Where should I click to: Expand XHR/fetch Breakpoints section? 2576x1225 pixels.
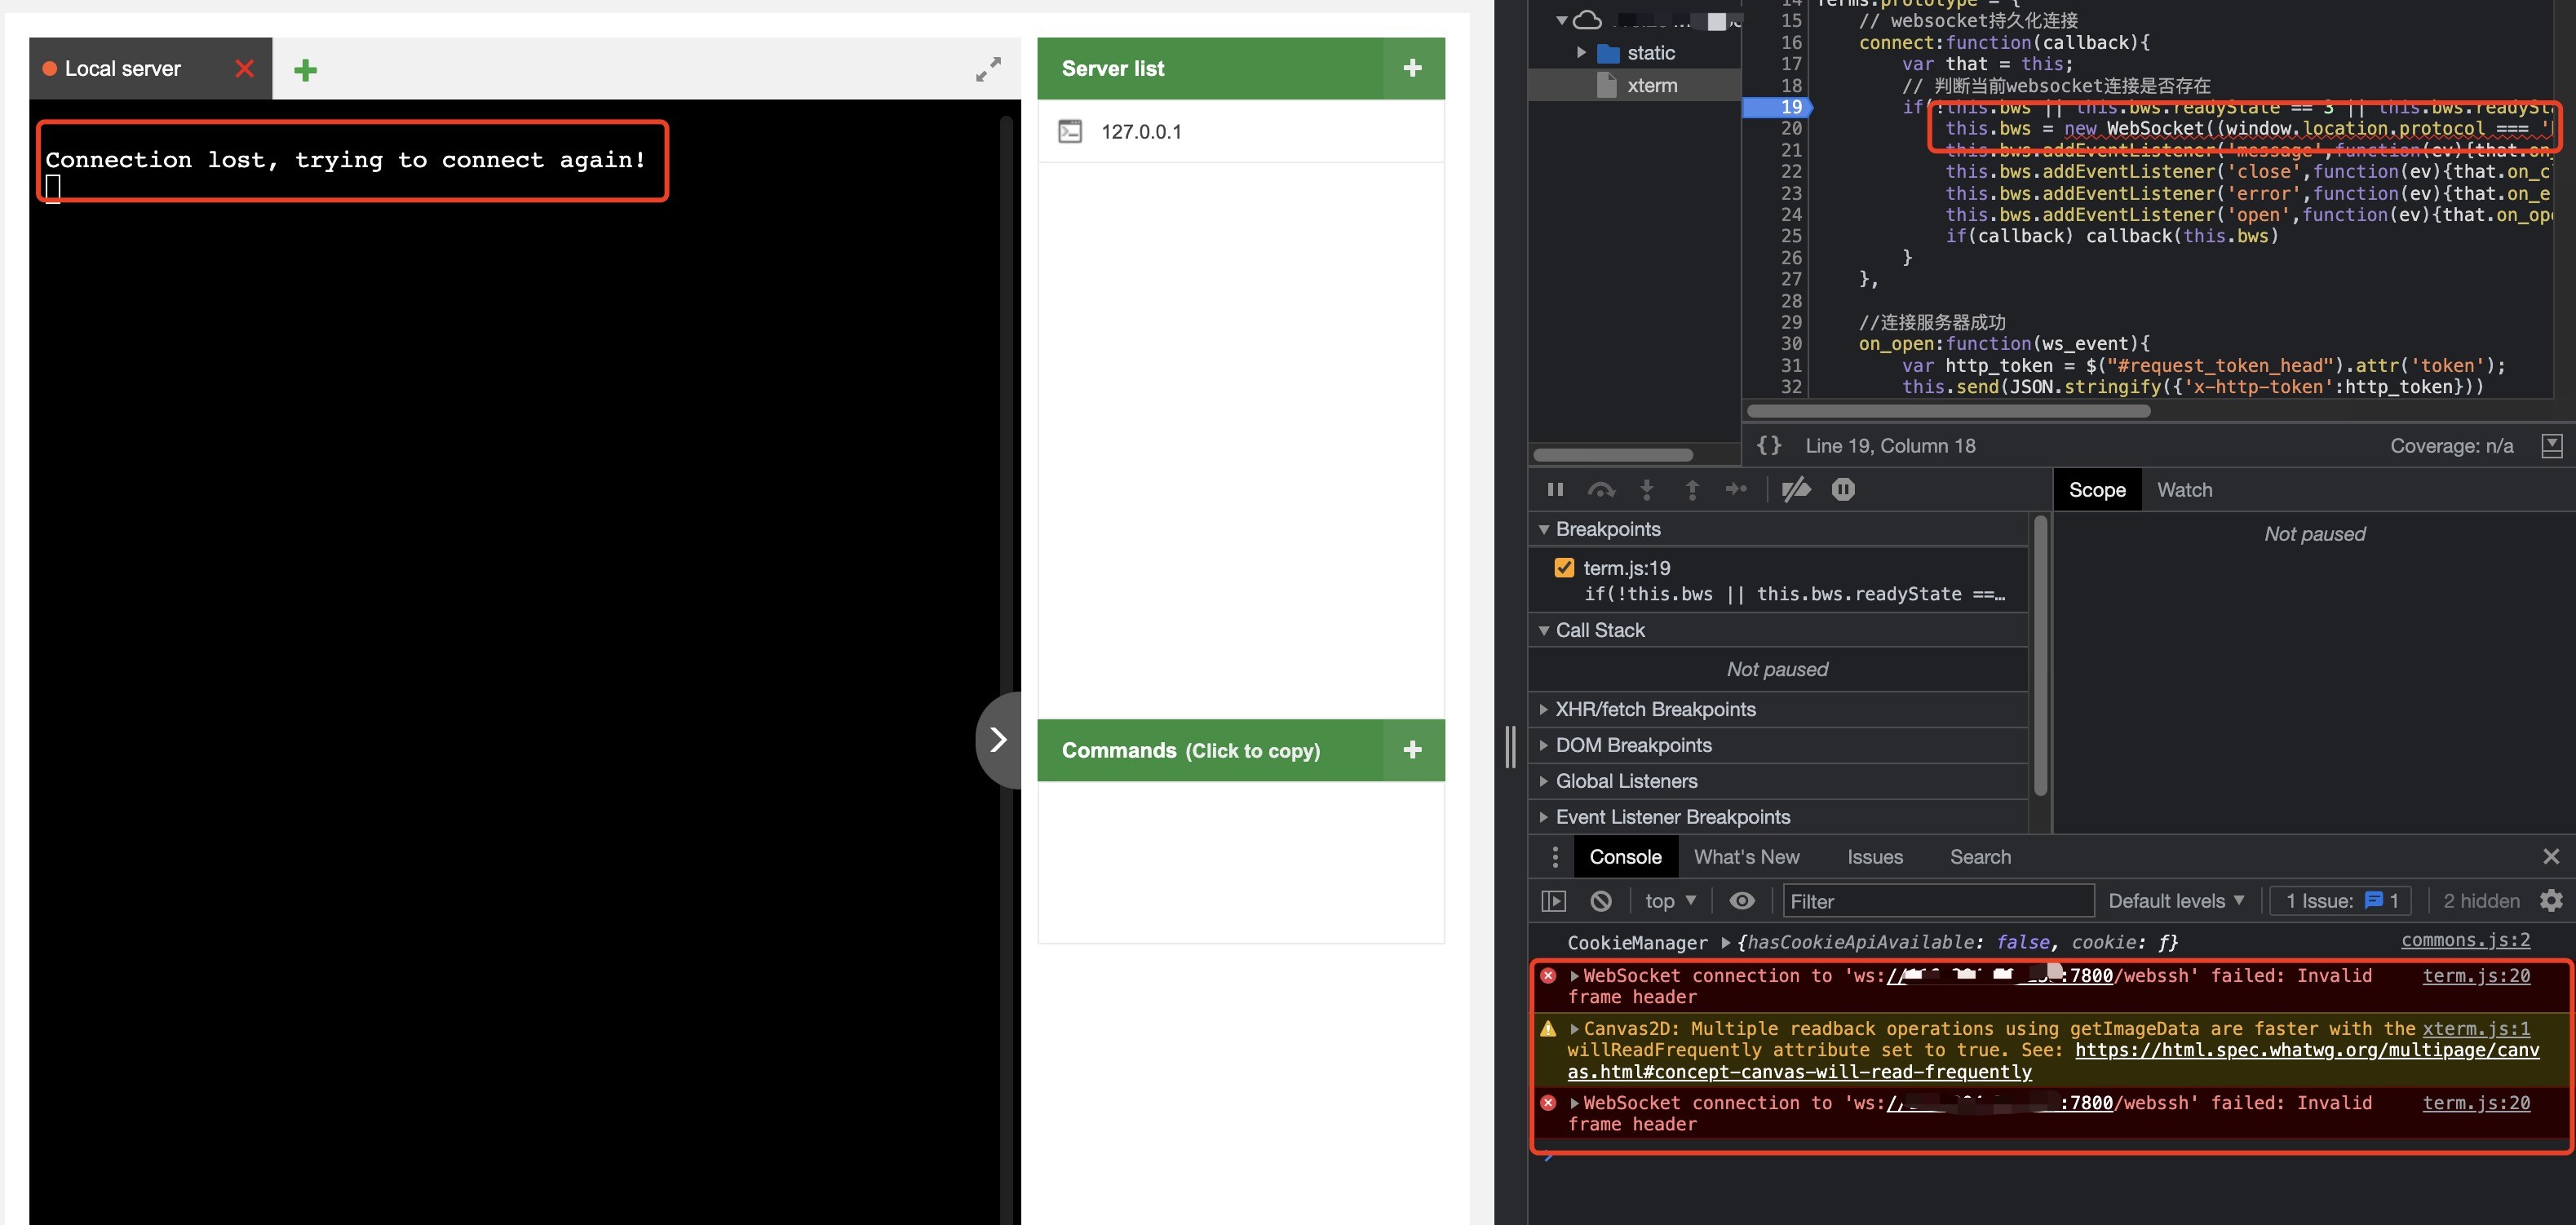coord(1654,709)
